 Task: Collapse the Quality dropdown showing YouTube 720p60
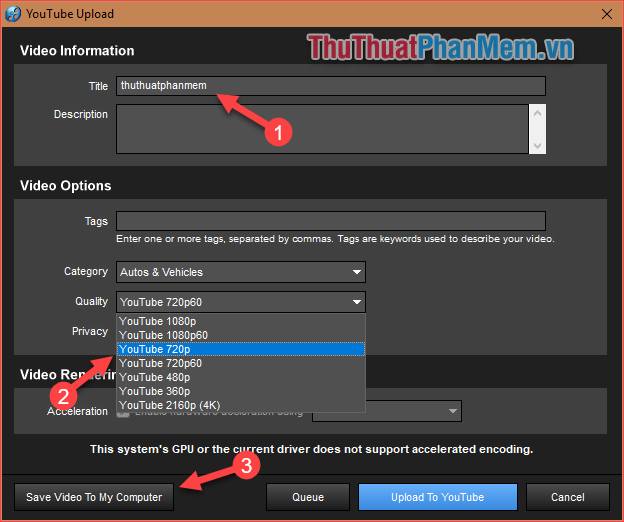pyautogui.click(x=241, y=302)
